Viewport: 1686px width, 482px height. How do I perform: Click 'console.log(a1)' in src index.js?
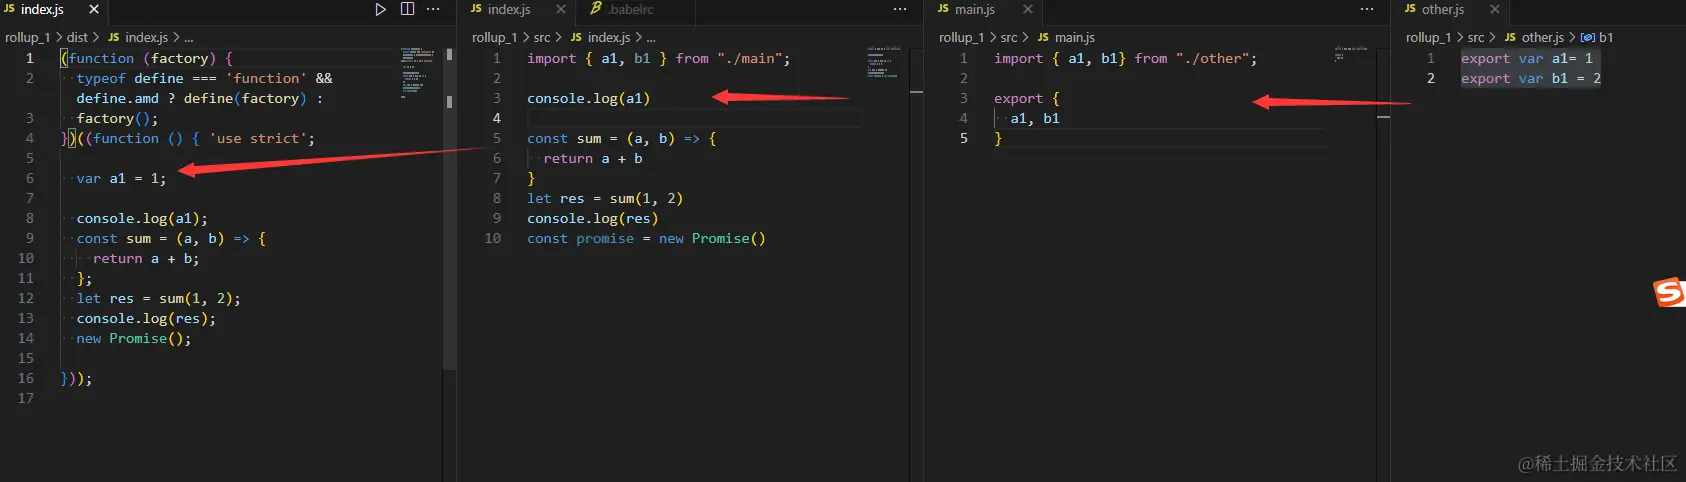(588, 98)
